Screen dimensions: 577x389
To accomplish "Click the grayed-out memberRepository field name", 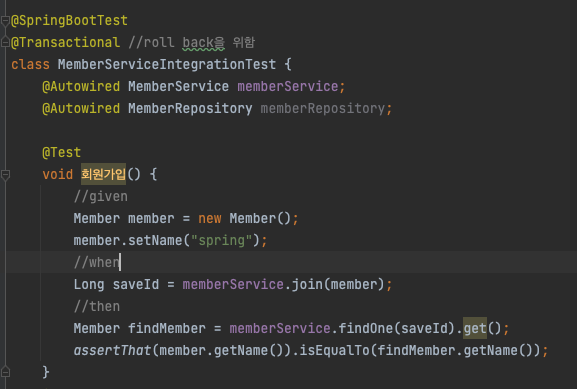I will (322, 109).
